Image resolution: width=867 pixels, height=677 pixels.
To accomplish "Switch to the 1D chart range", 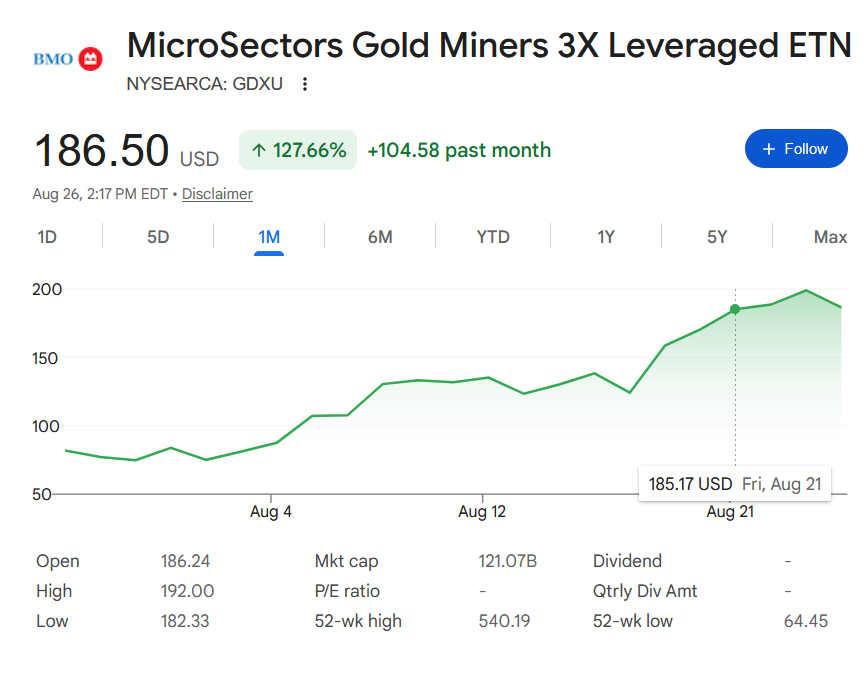I will pos(47,237).
